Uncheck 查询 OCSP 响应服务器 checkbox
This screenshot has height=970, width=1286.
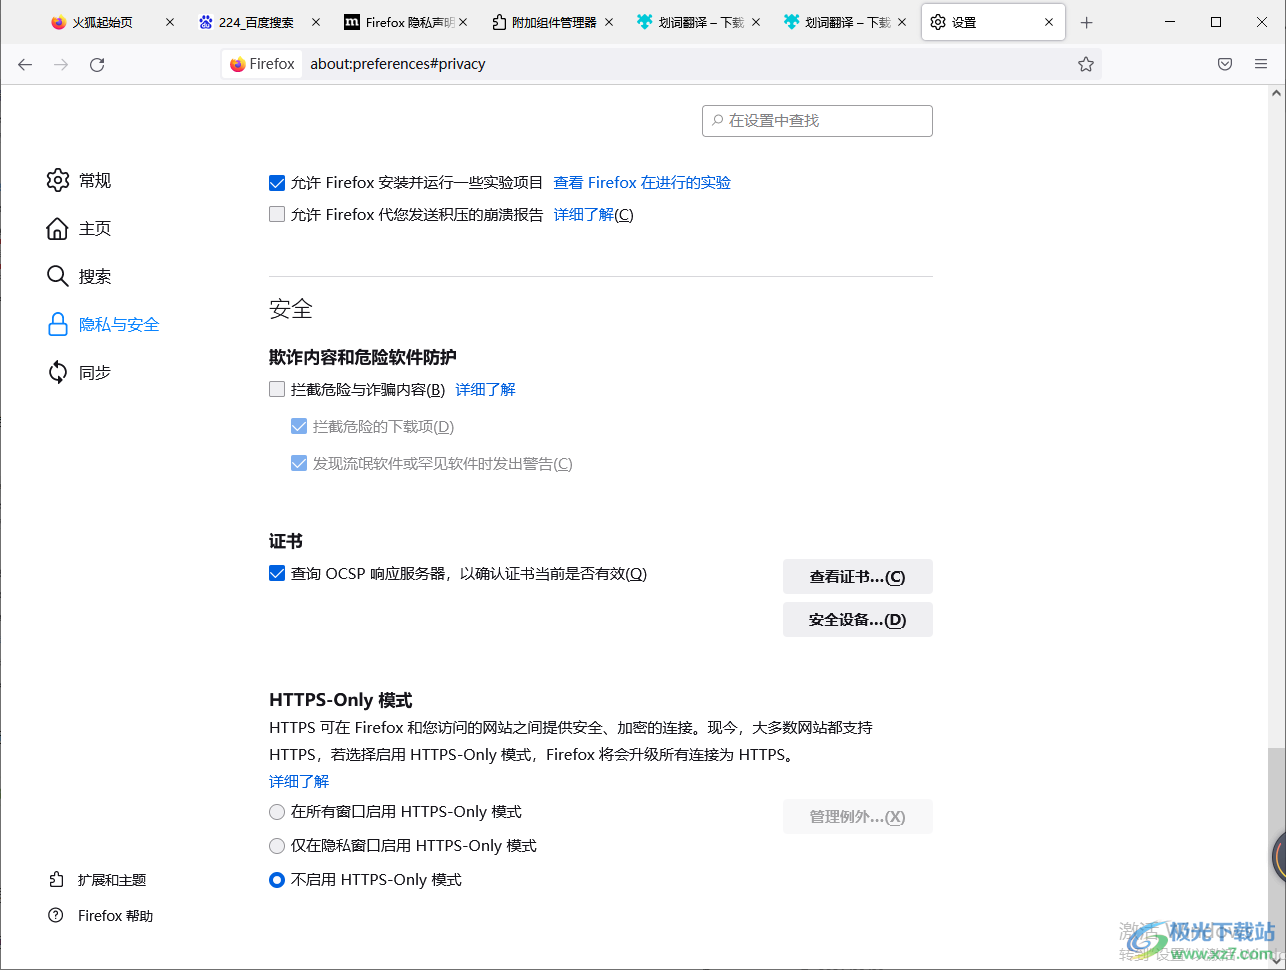point(277,573)
